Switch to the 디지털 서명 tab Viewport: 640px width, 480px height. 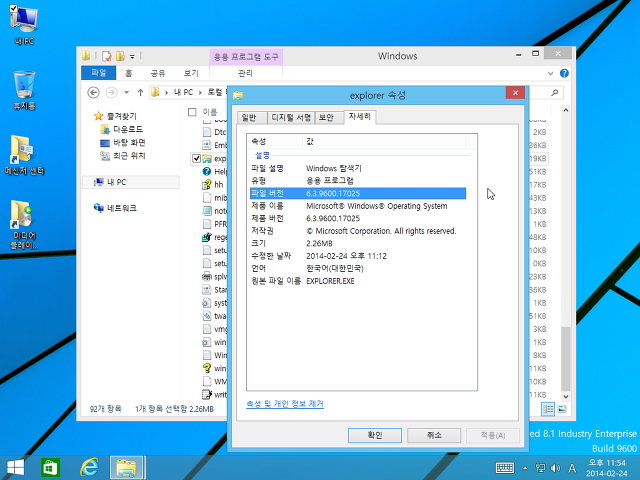[x=291, y=118]
